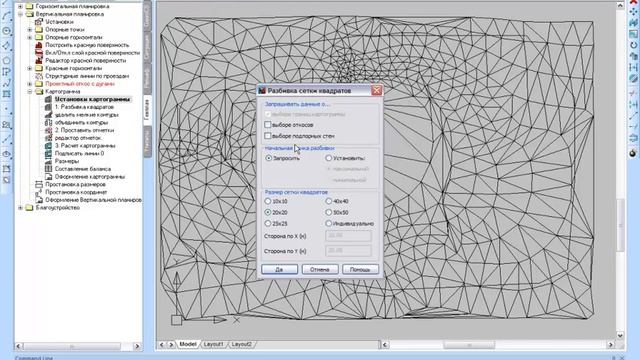Image resolution: width=640 pixels, height=360 pixels.
Task: Click the tree panel horizontal scrollbar thumb
Action: click(71, 346)
